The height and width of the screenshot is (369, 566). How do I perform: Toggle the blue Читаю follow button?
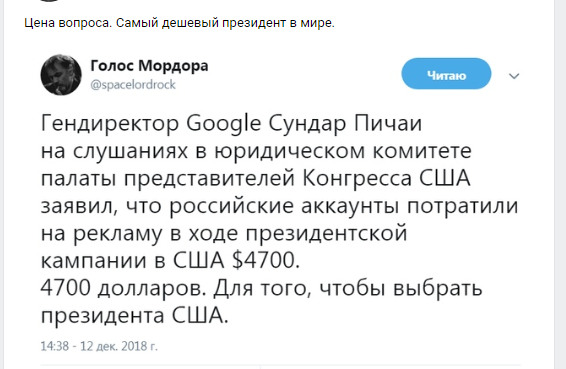point(446,74)
